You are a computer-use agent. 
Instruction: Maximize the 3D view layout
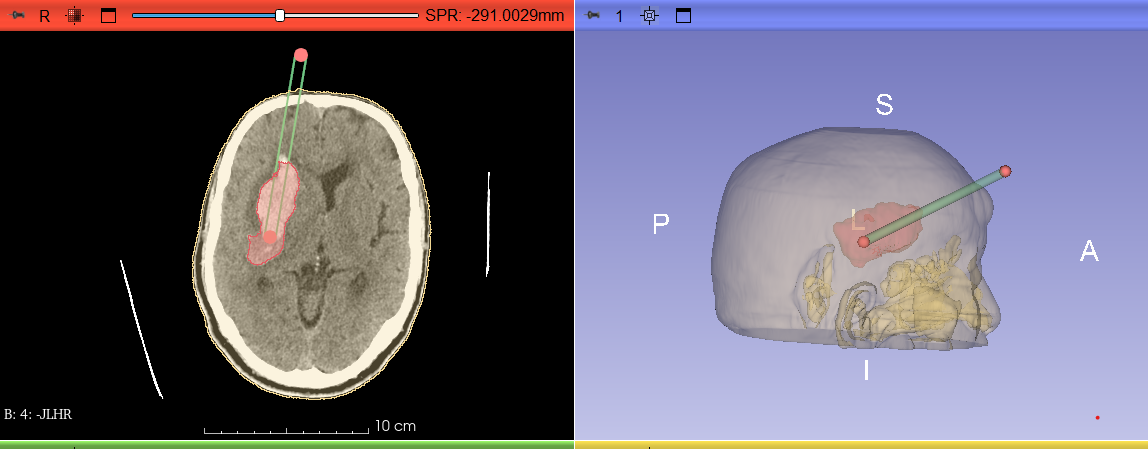tap(684, 16)
